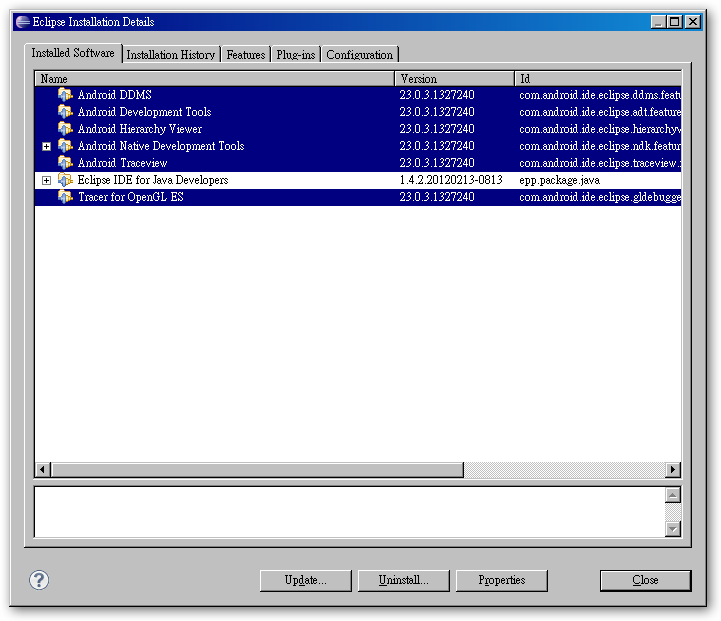Expand the Eclipse IDE for Java Developers node
721x621 pixels.
tap(46, 181)
